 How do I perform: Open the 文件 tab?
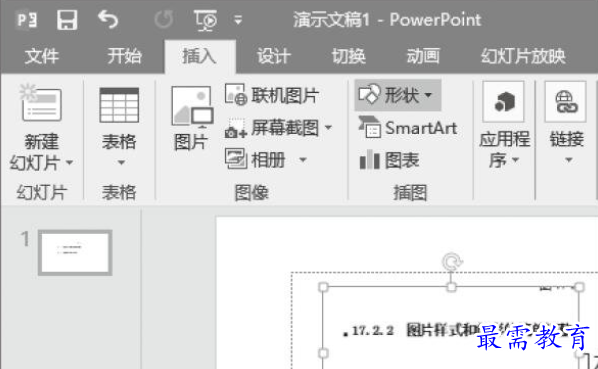42,56
